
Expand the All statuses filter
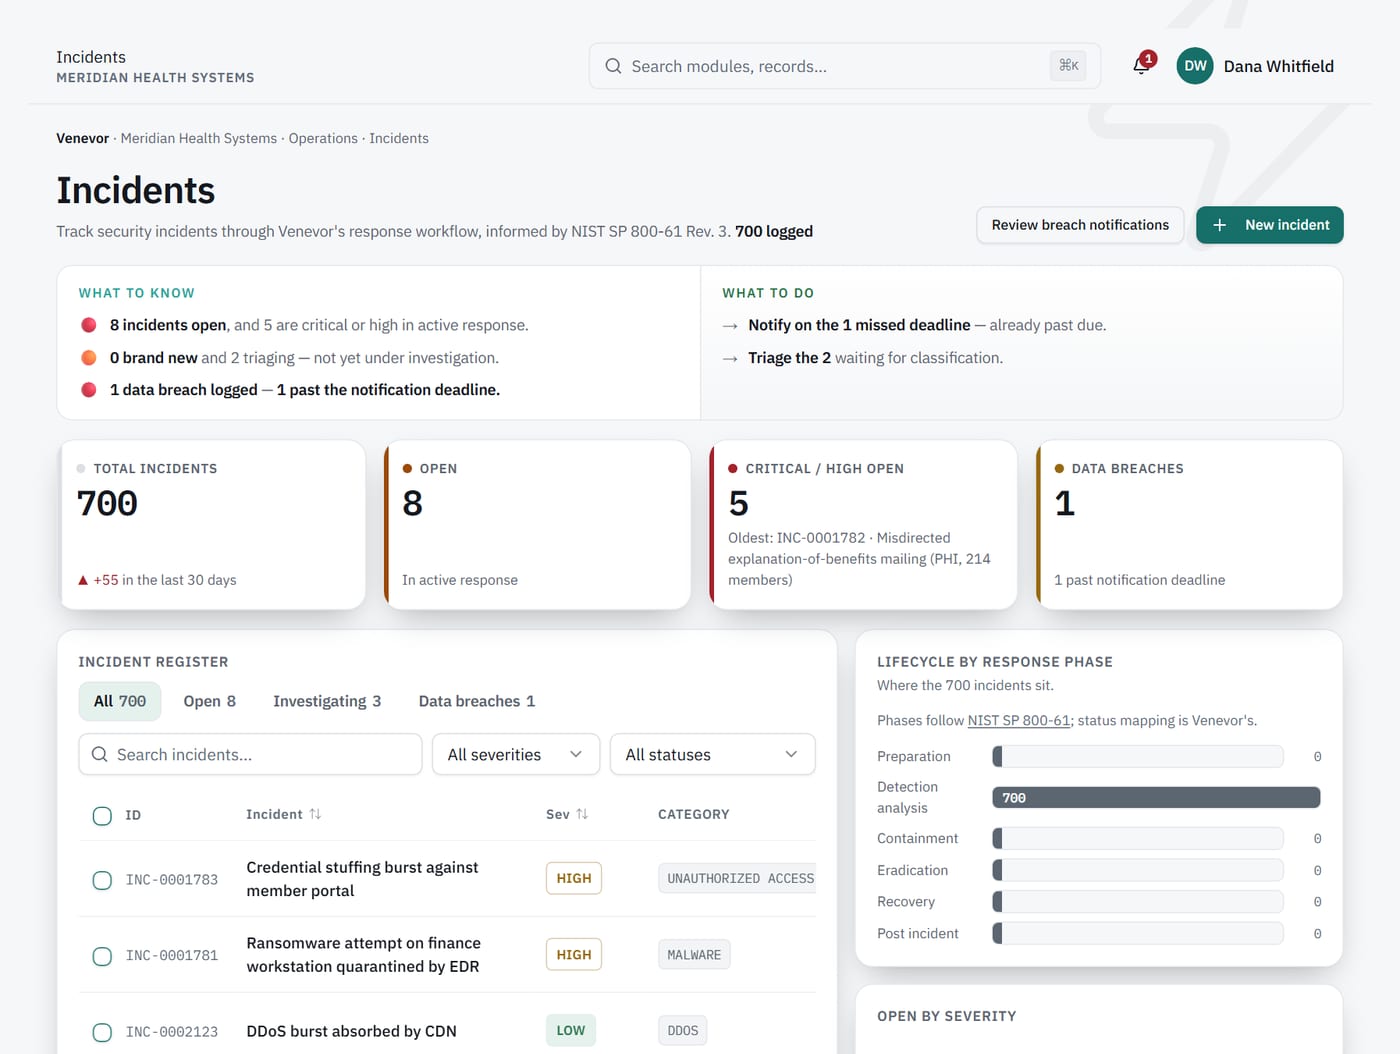713,754
